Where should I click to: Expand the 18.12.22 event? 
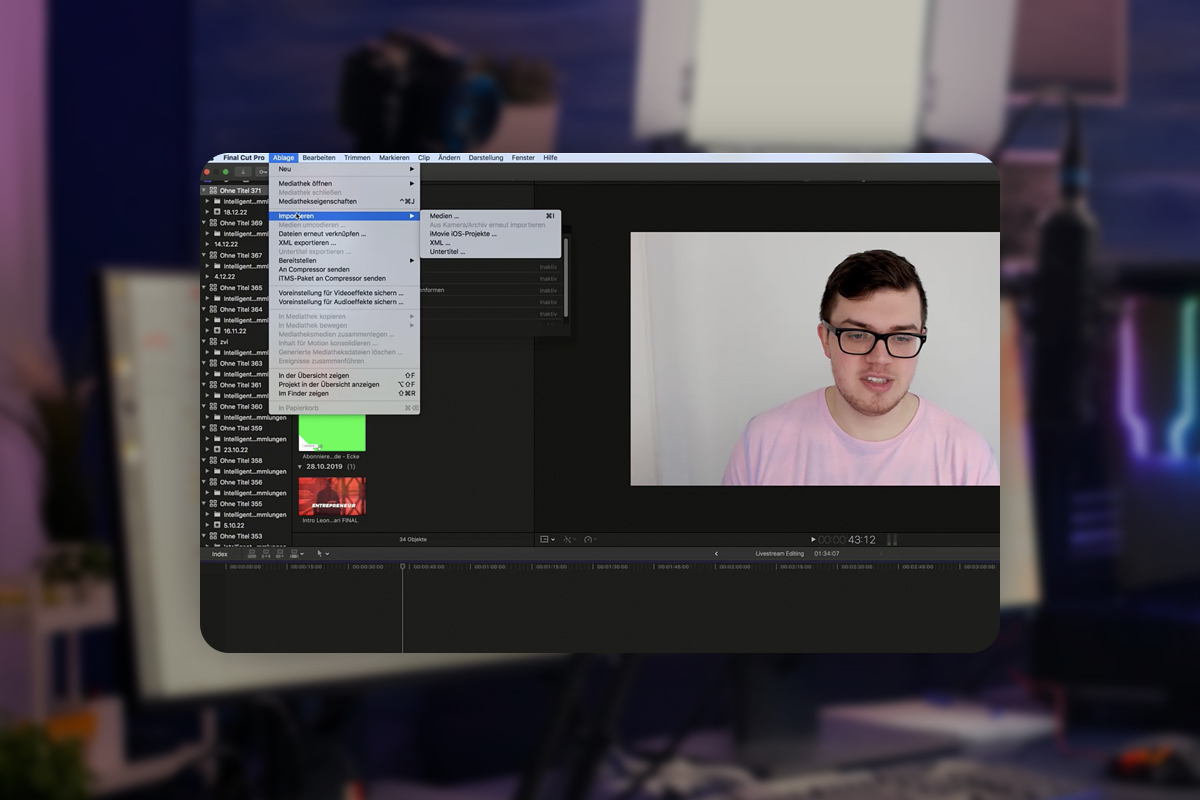tap(207, 212)
